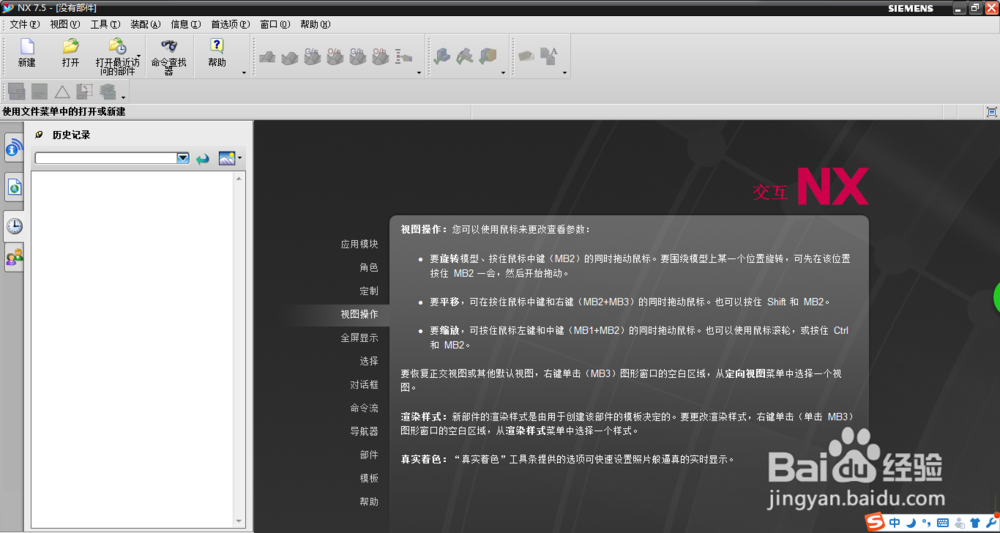
Task: Open options arrow after the letter A icon
Action: tap(564, 73)
